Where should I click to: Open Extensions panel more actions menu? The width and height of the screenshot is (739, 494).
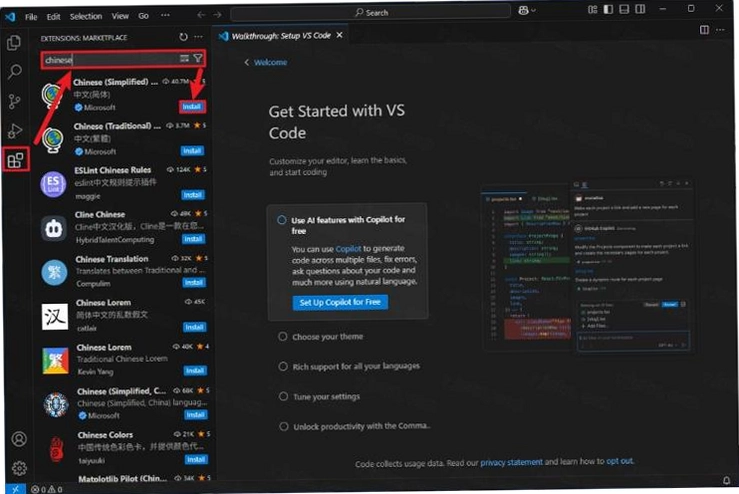click(x=198, y=37)
